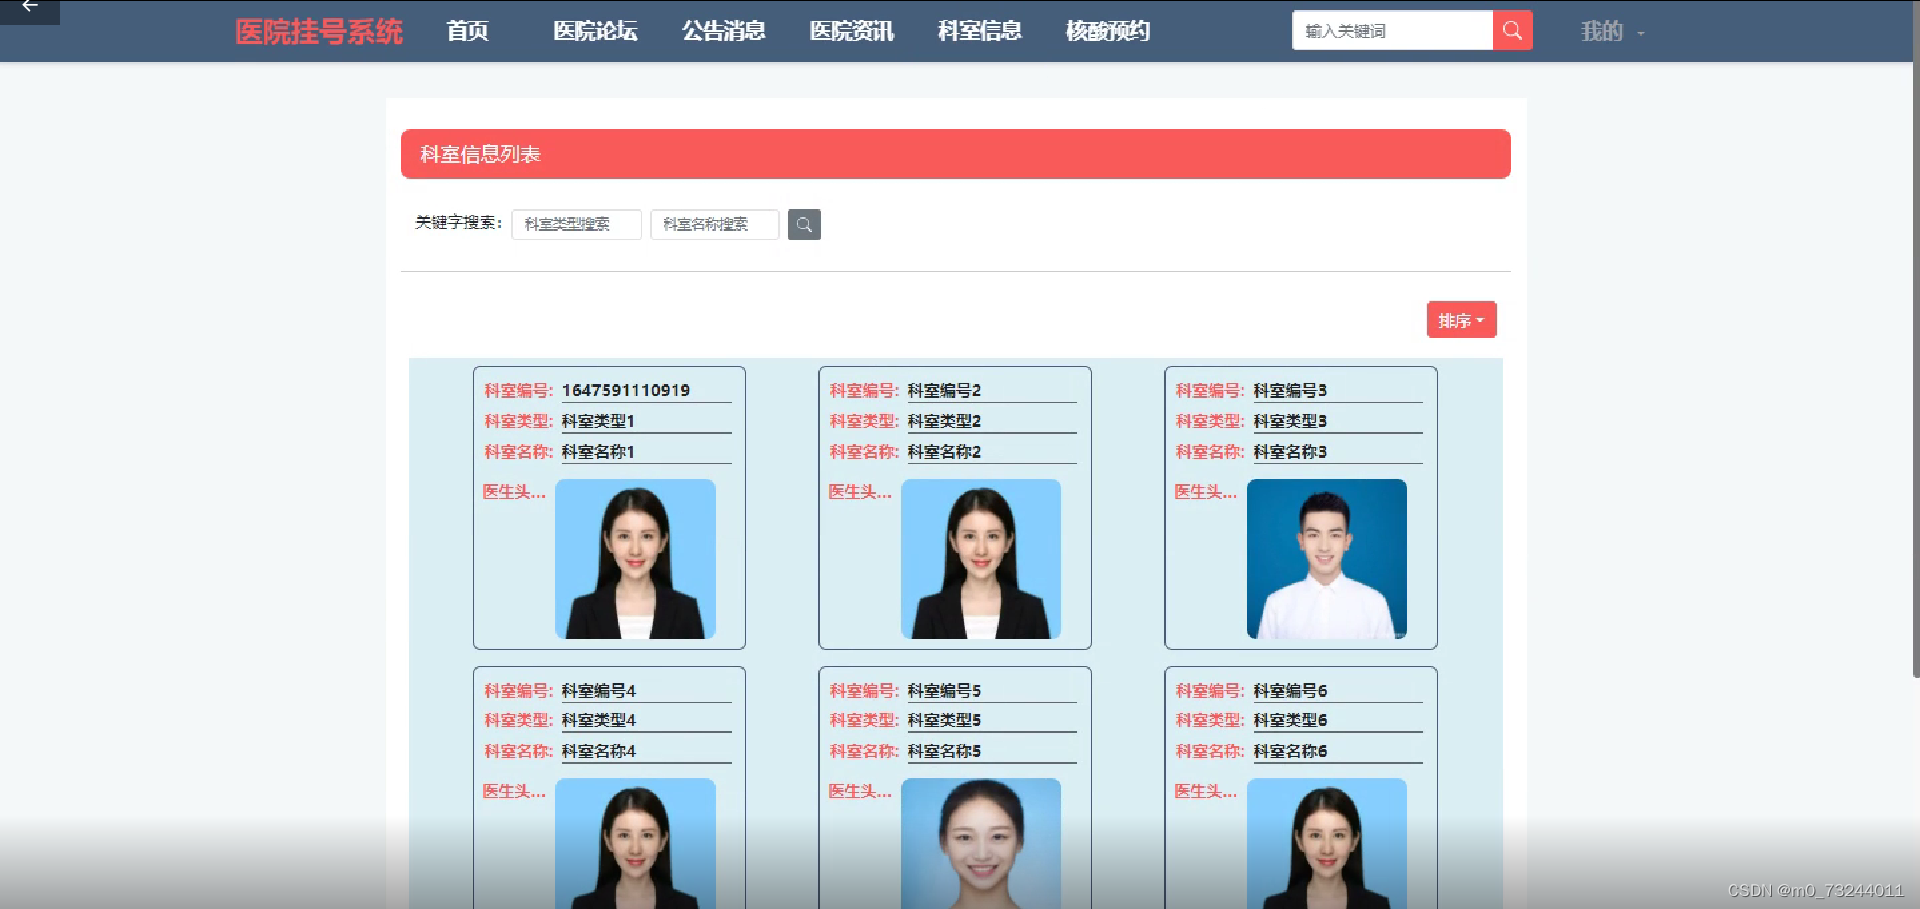This screenshot has width=1920, height=909.
Task: Click the text 科室名称1
Action: click(x=598, y=452)
